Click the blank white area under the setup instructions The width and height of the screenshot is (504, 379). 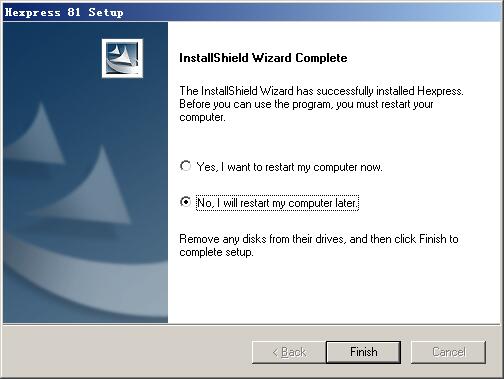tap(333, 290)
